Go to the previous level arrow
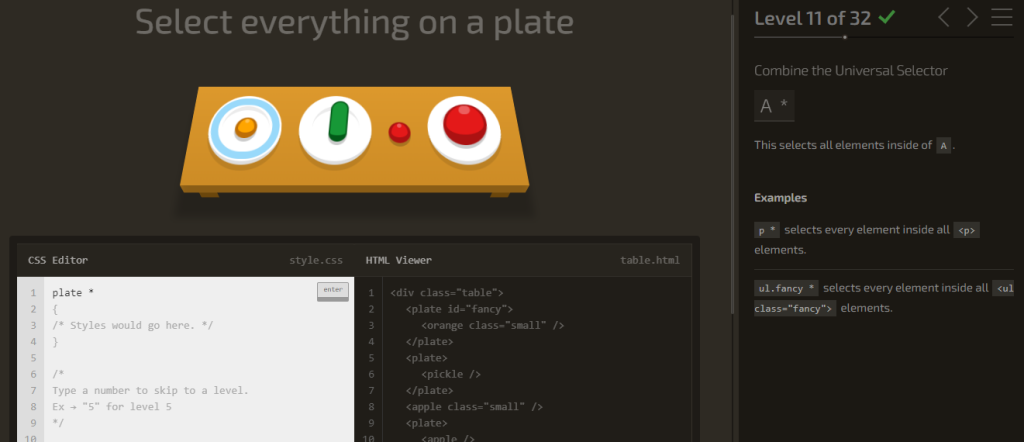This screenshot has width=1024, height=442. click(x=944, y=18)
